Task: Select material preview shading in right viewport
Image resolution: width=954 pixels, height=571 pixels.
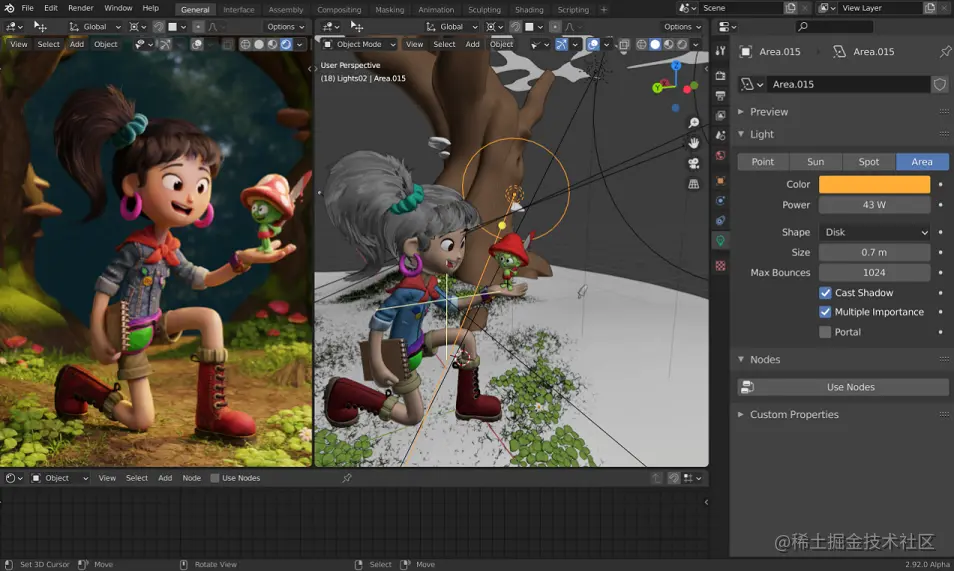Action: [669, 44]
